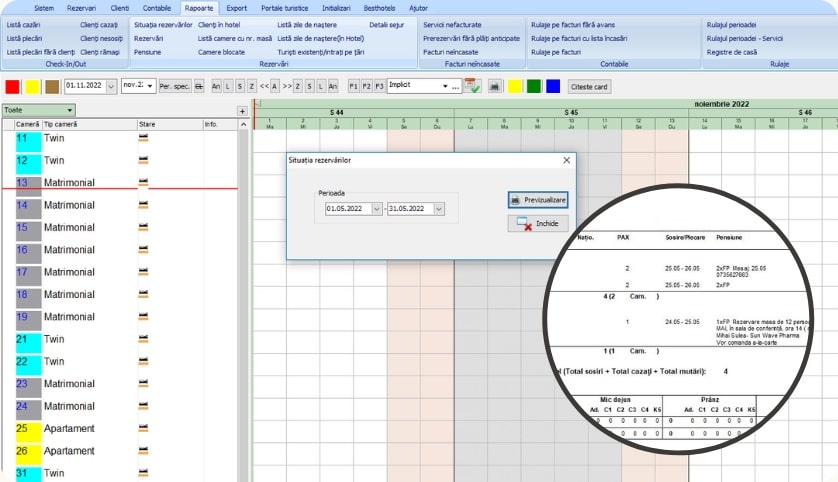Switch to the Contabile ribbon tab
The height and width of the screenshot is (482, 838).
click(156, 7)
